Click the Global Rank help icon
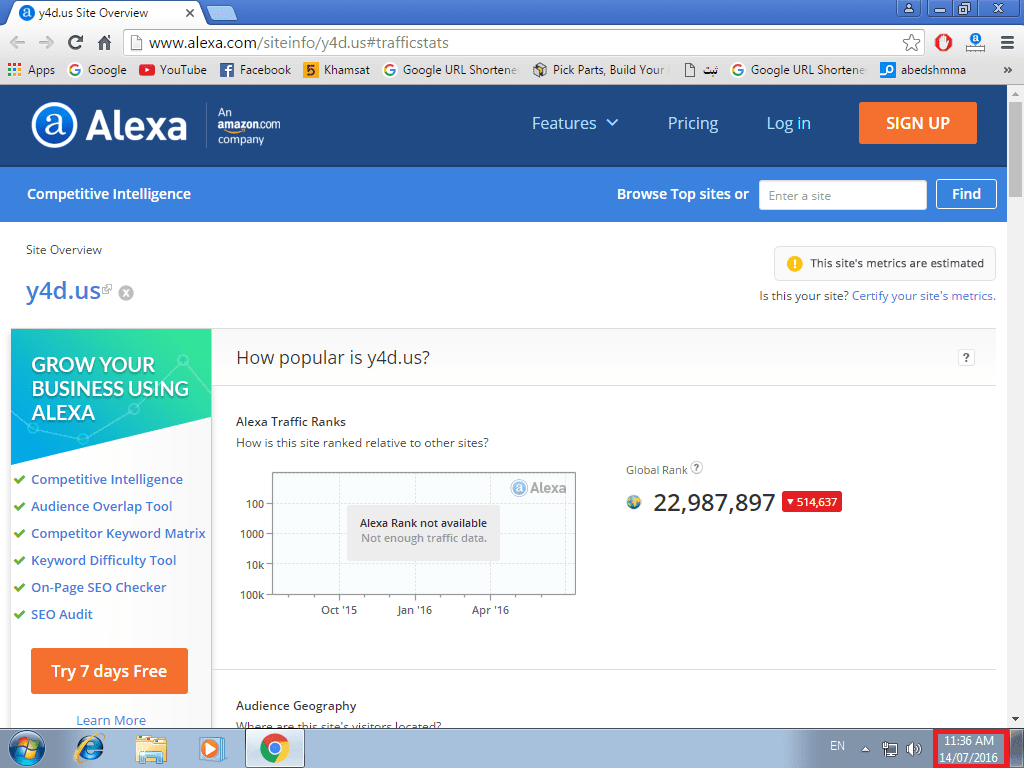The height and width of the screenshot is (768, 1024). [x=697, y=468]
